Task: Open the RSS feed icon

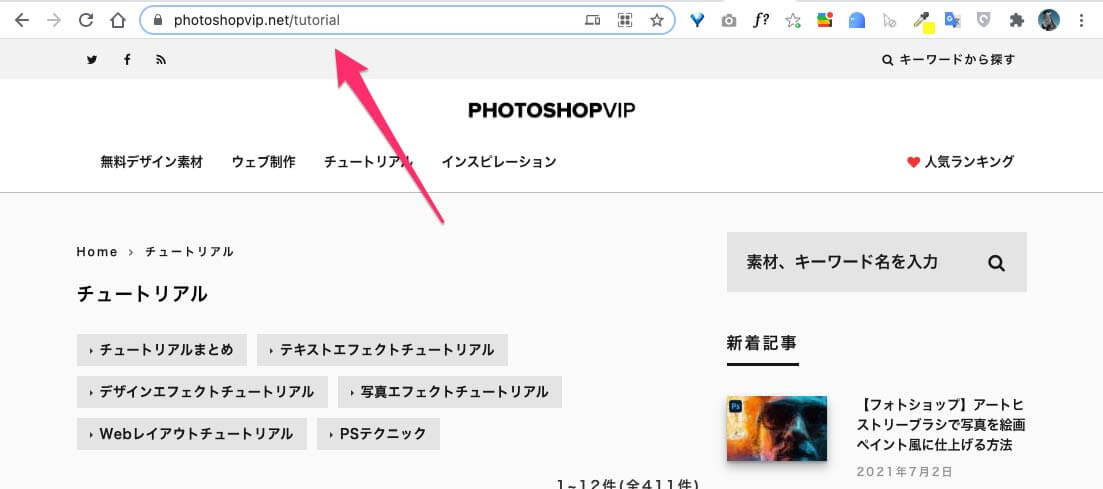Action: coord(161,60)
